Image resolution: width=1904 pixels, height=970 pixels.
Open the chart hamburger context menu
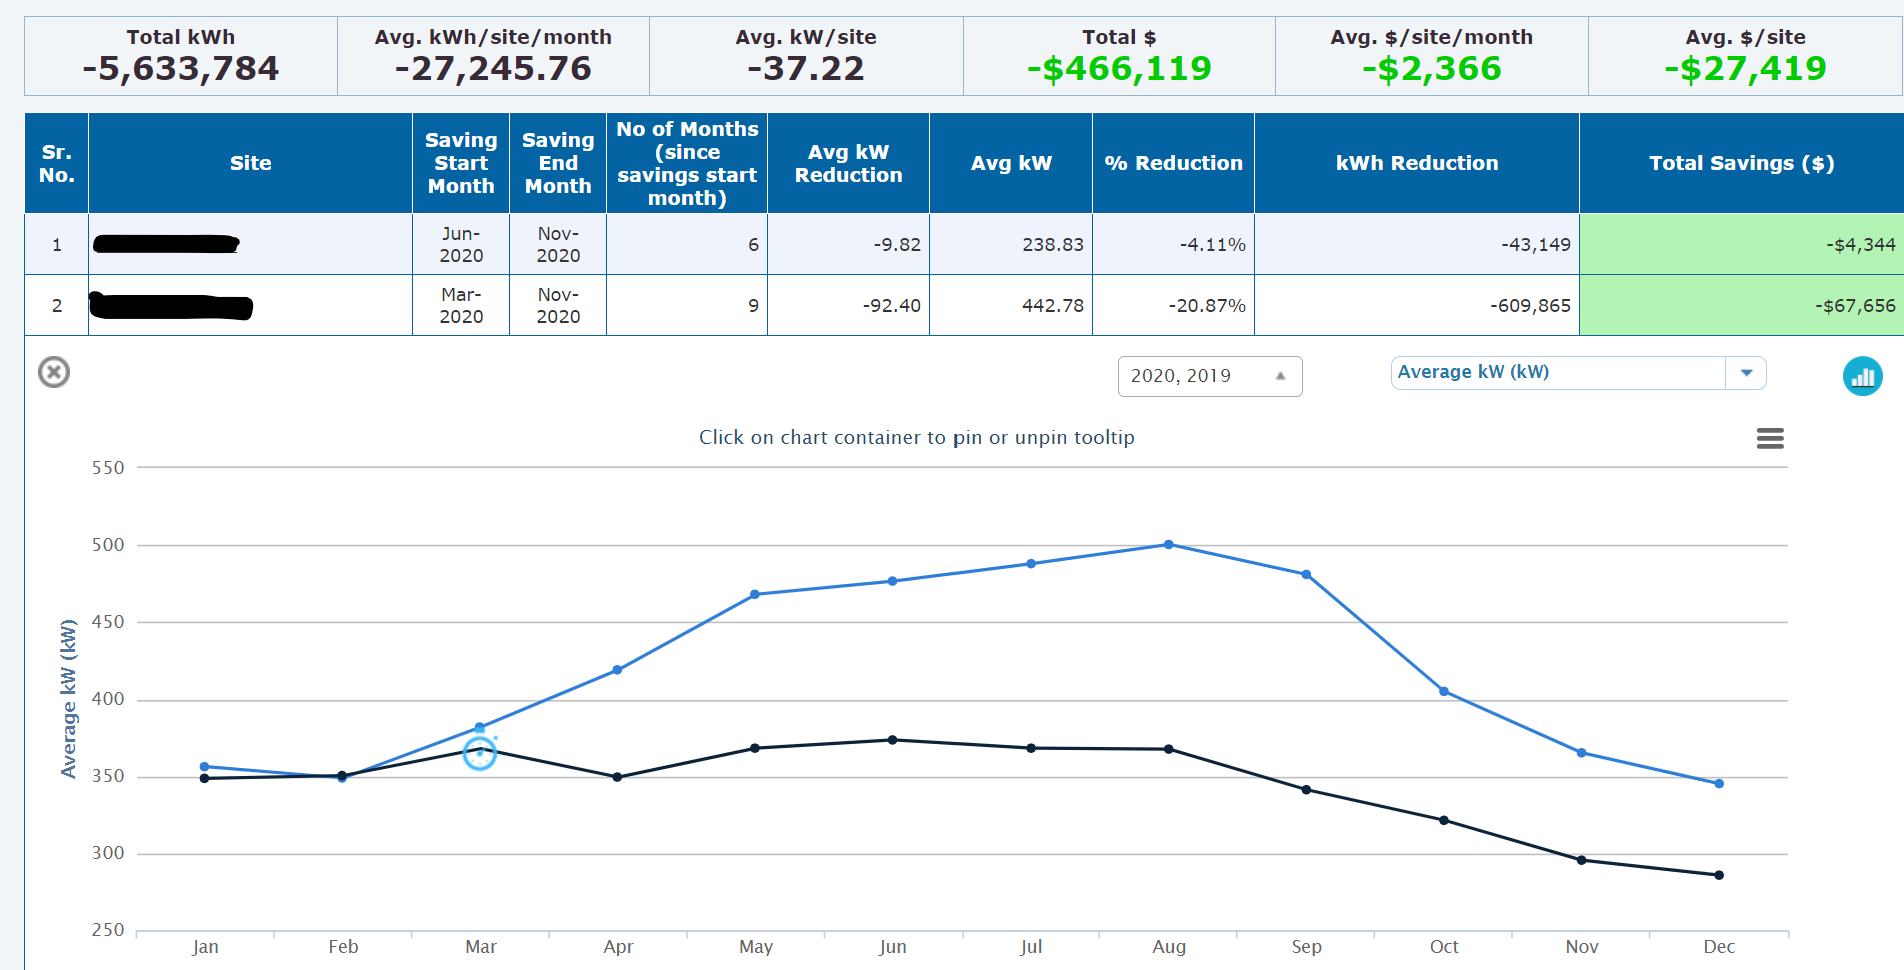pos(1770,438)
